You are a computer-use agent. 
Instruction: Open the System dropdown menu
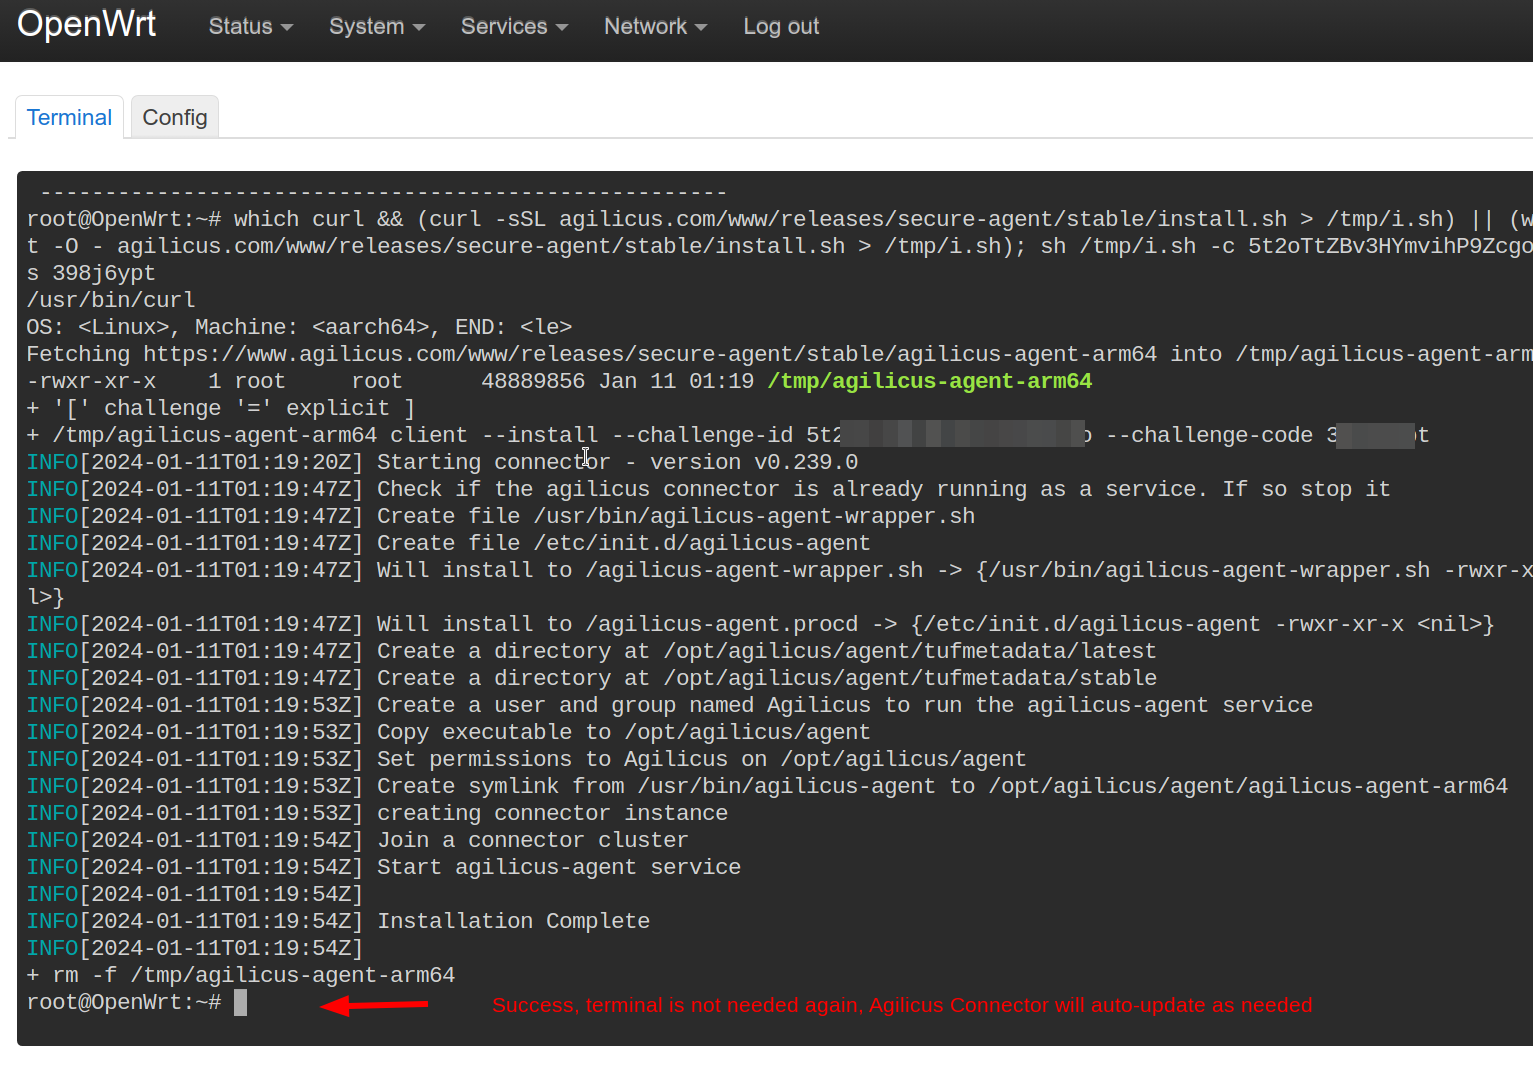click(x=377, y=27)
